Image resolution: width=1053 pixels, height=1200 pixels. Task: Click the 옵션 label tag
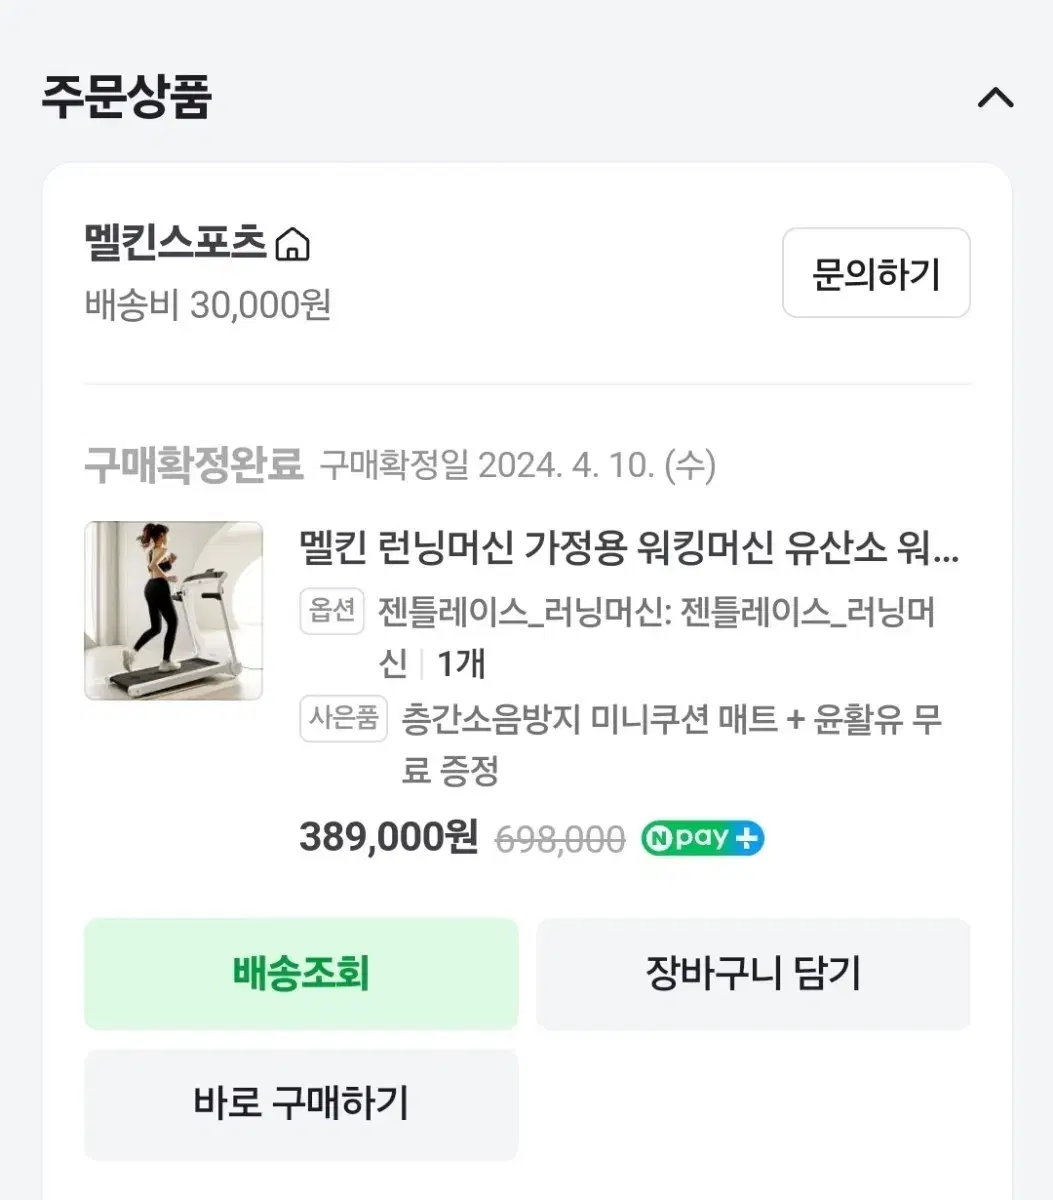click(x=332, y=610)
